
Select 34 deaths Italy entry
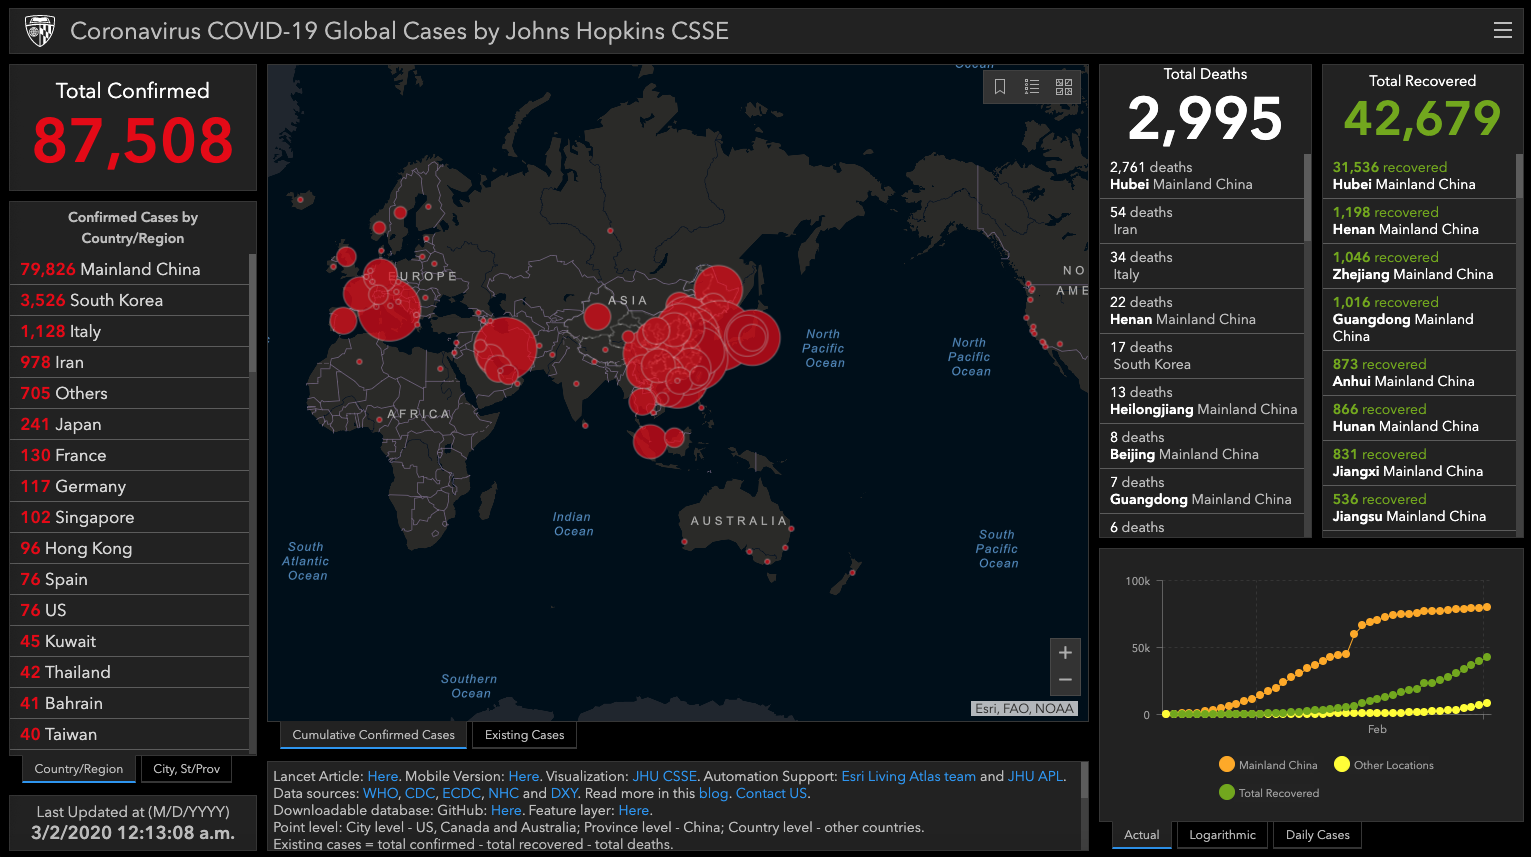coord(1202,266)
